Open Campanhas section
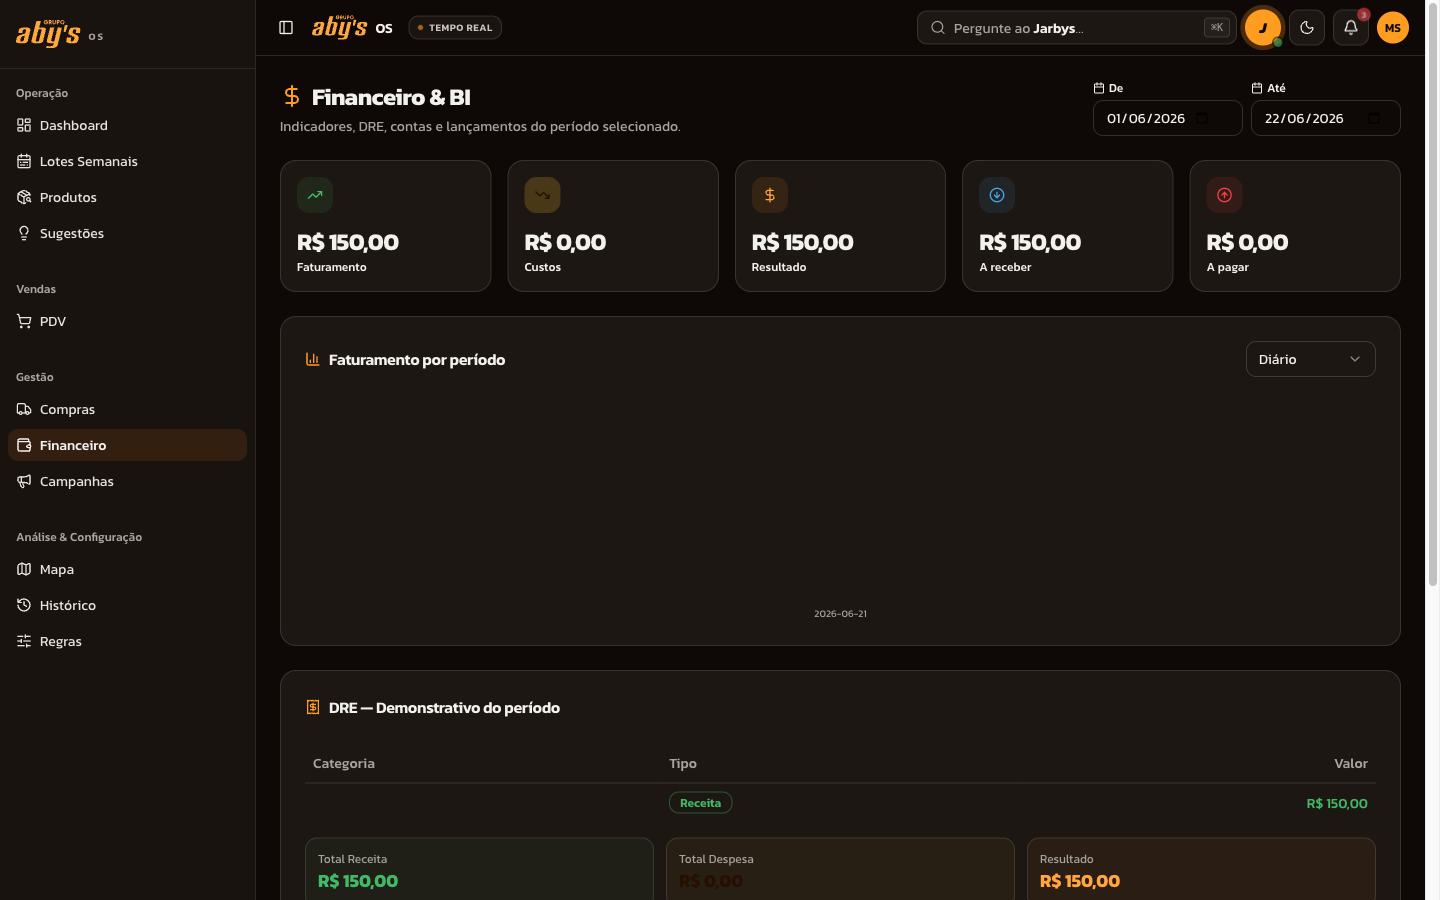 coord(127,481)
